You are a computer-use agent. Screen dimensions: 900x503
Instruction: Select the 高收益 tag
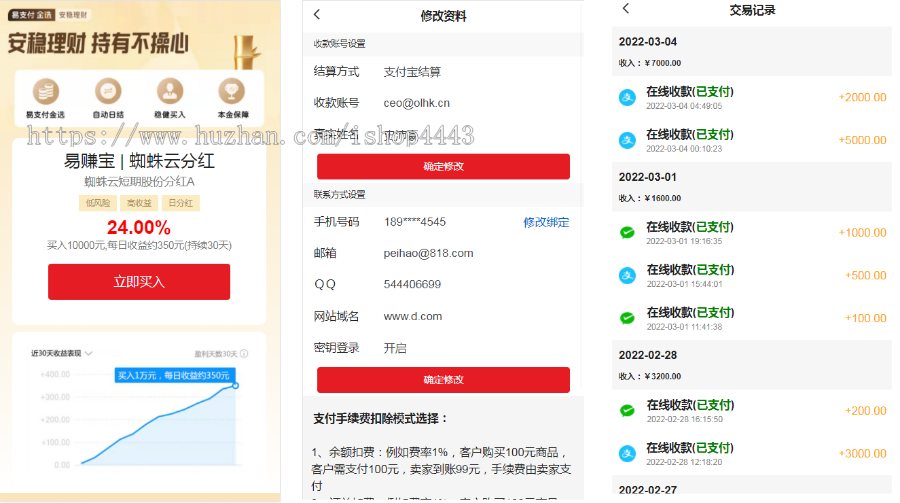point(139,203)
